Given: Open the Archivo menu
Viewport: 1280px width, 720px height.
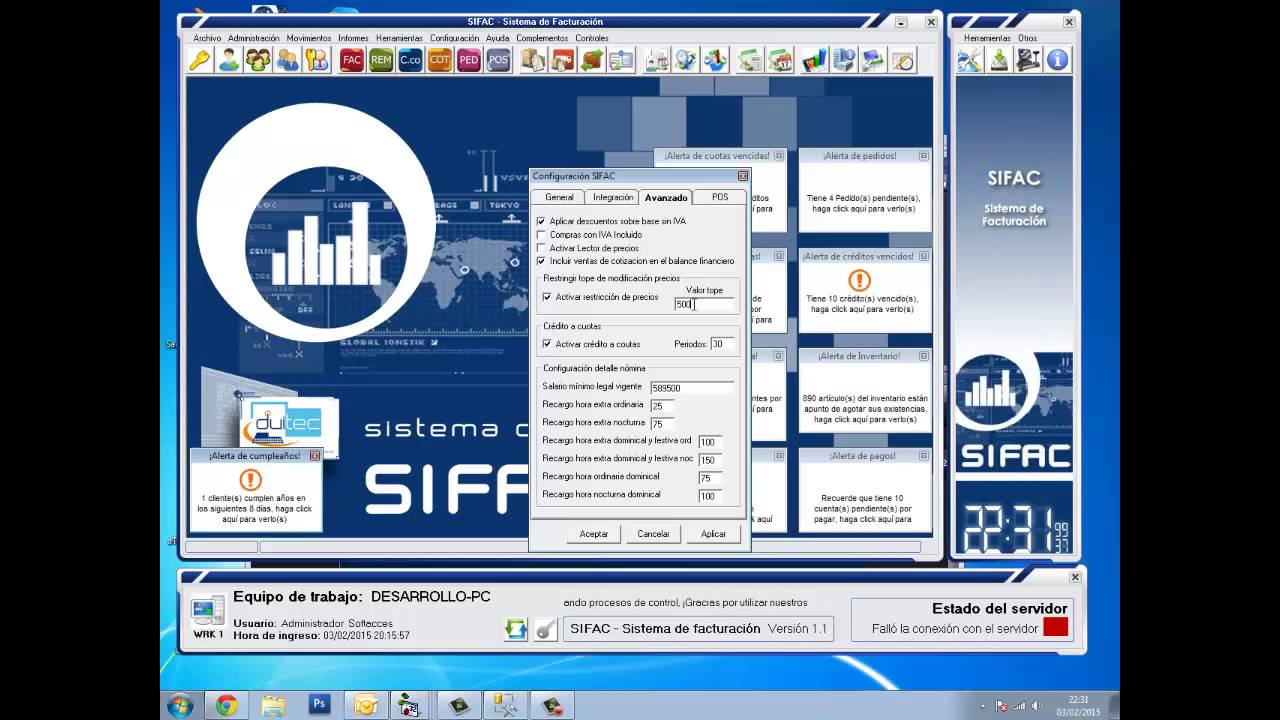Looking at the screenshot, I should tap(207, 38).
